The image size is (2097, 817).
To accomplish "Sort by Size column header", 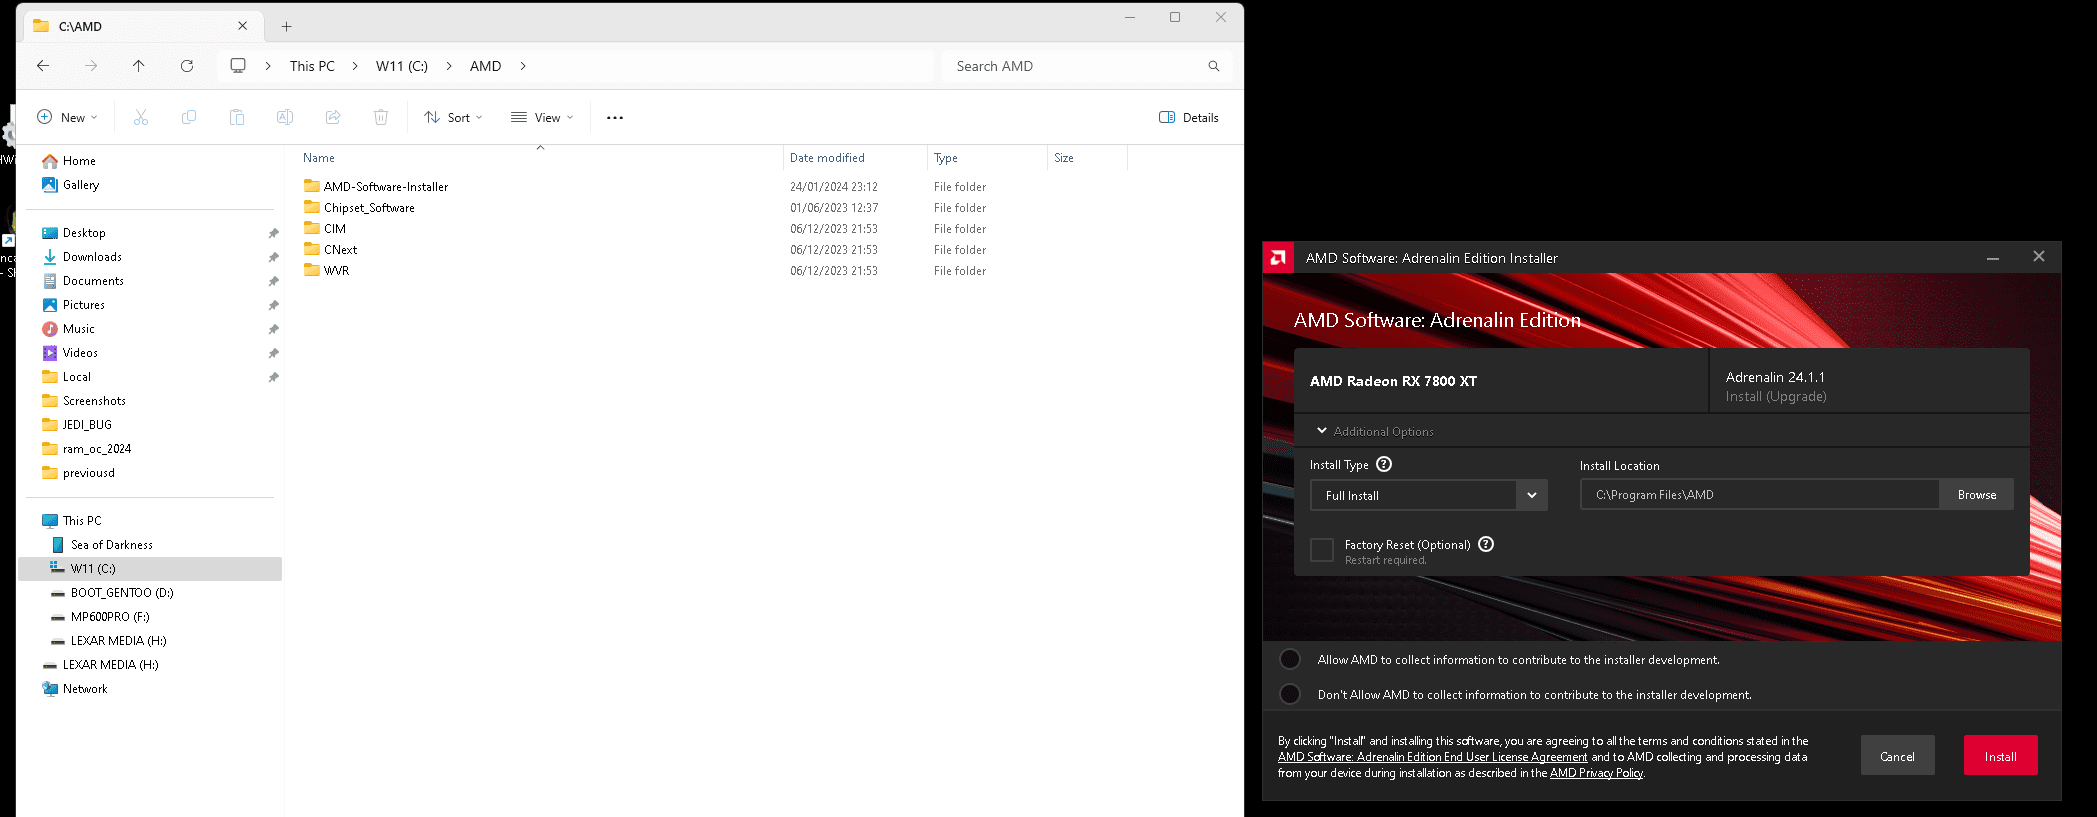I will tap(1064, 158).
